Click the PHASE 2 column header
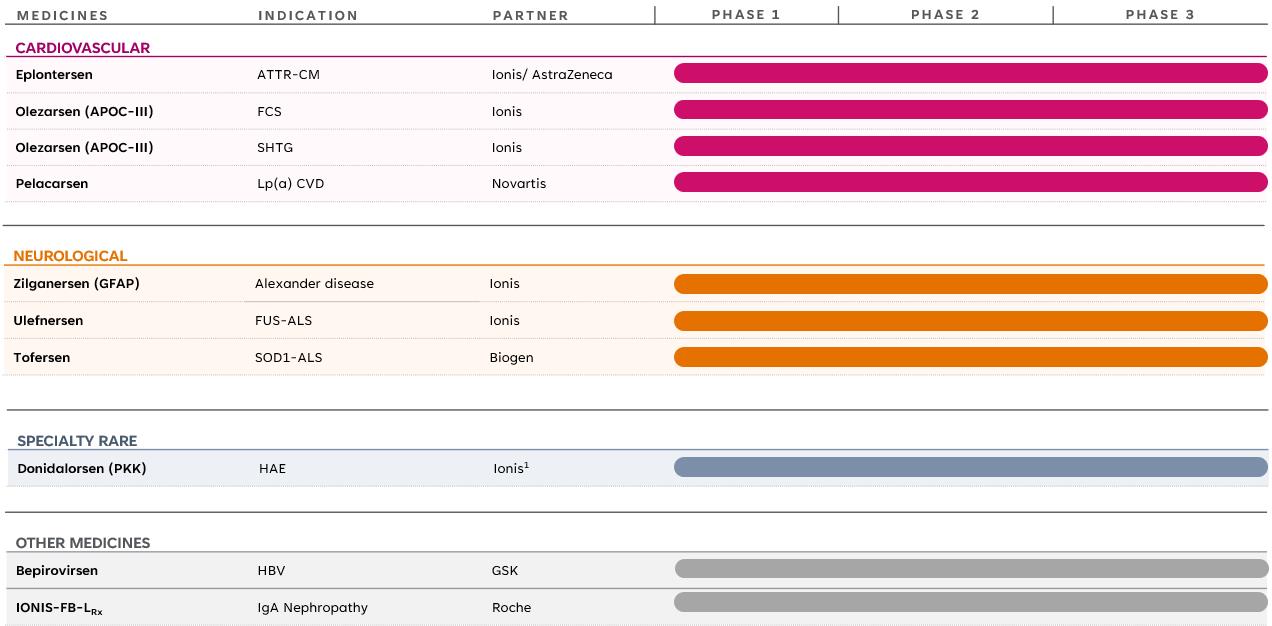1272x626 pixels. click(x=945, y=15)
